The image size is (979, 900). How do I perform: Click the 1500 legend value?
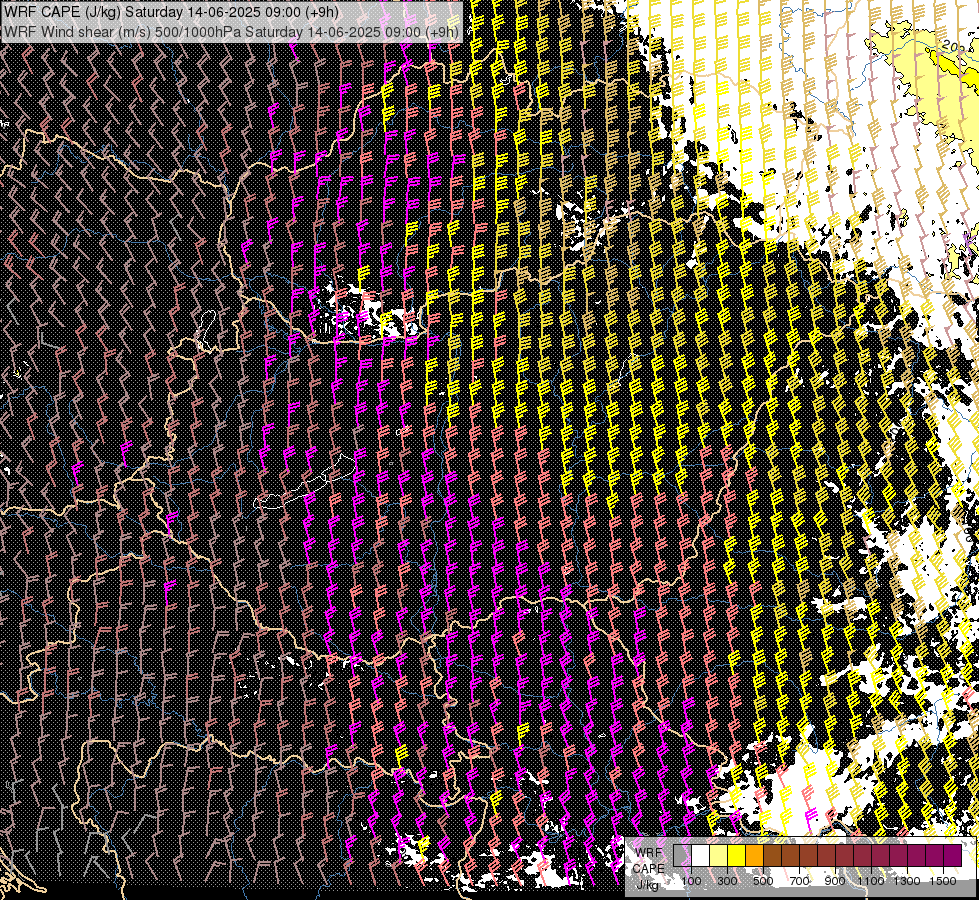[943, 881]
